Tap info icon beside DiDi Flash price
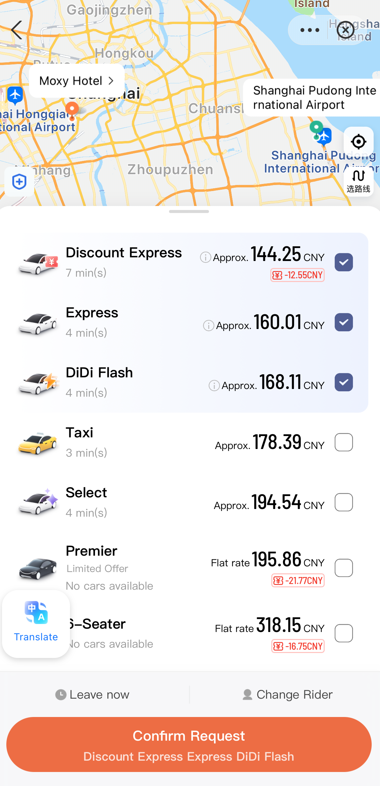Viewport: 380px width, 786px height. pyautogui.click(x=214, y=385)
